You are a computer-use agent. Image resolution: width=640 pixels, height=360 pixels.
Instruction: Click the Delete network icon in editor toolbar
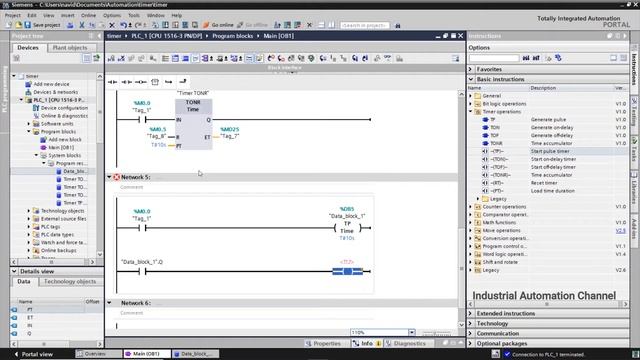[121, 59]
